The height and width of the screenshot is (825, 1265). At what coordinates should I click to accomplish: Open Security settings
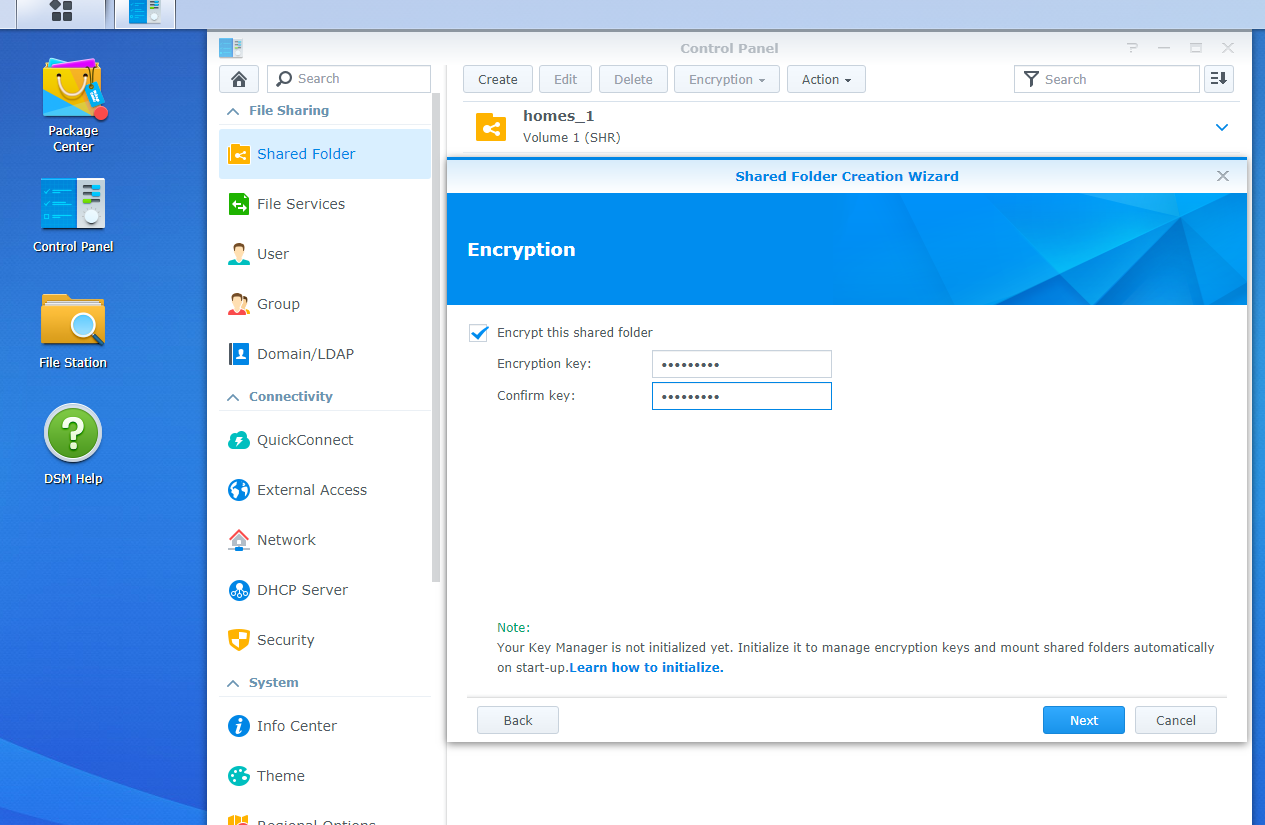coord(325,640)
